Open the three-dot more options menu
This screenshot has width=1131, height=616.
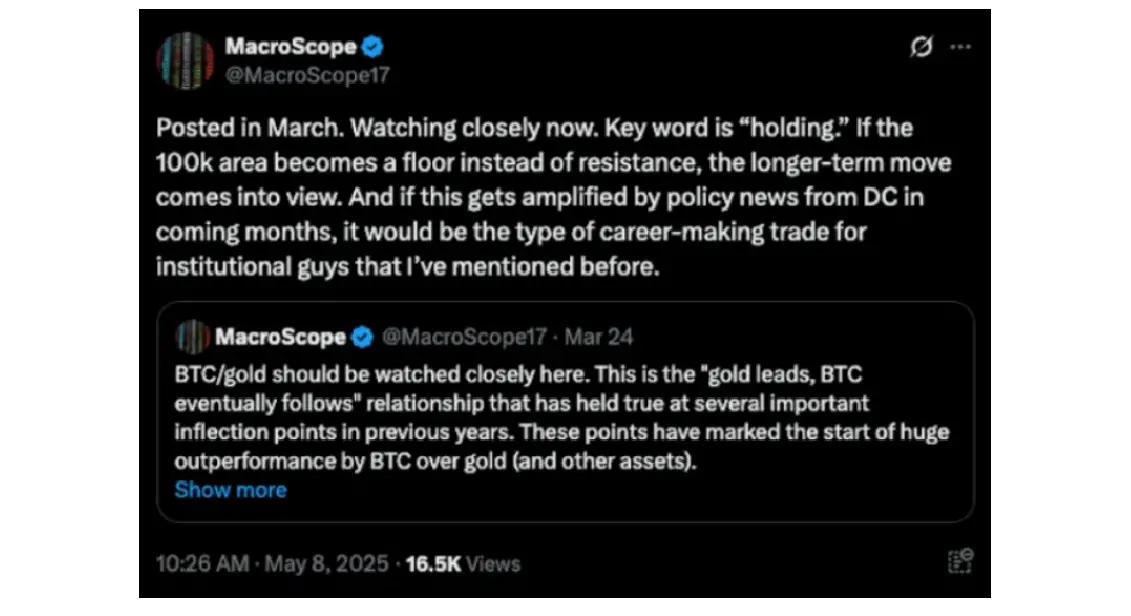[960, 47]
